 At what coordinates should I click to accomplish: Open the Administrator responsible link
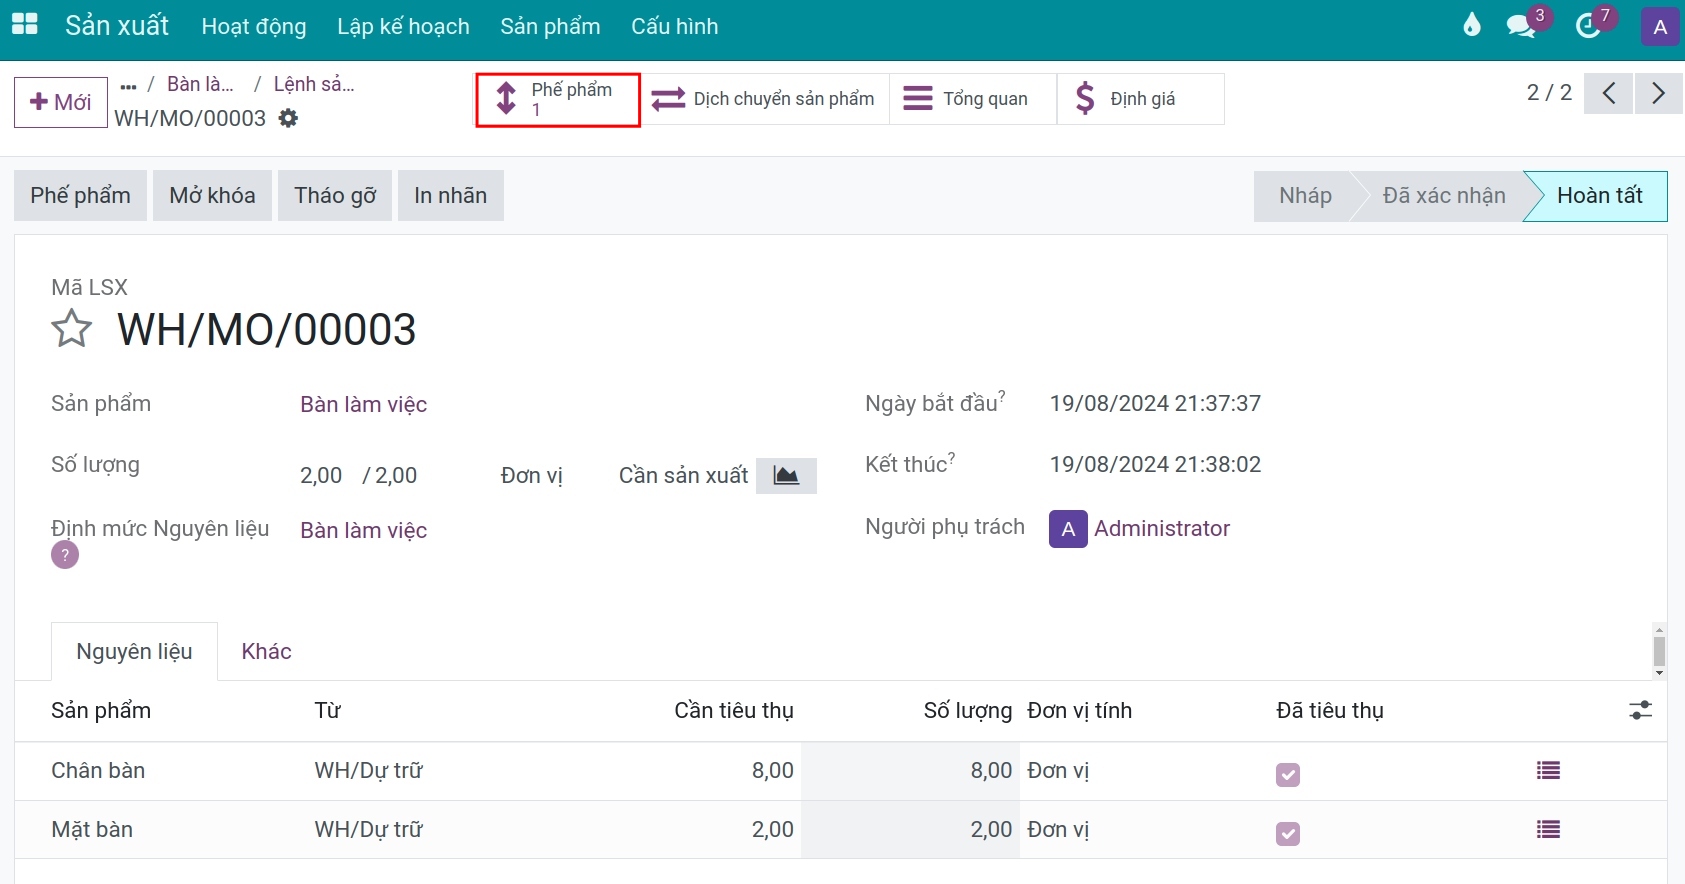1162,528
